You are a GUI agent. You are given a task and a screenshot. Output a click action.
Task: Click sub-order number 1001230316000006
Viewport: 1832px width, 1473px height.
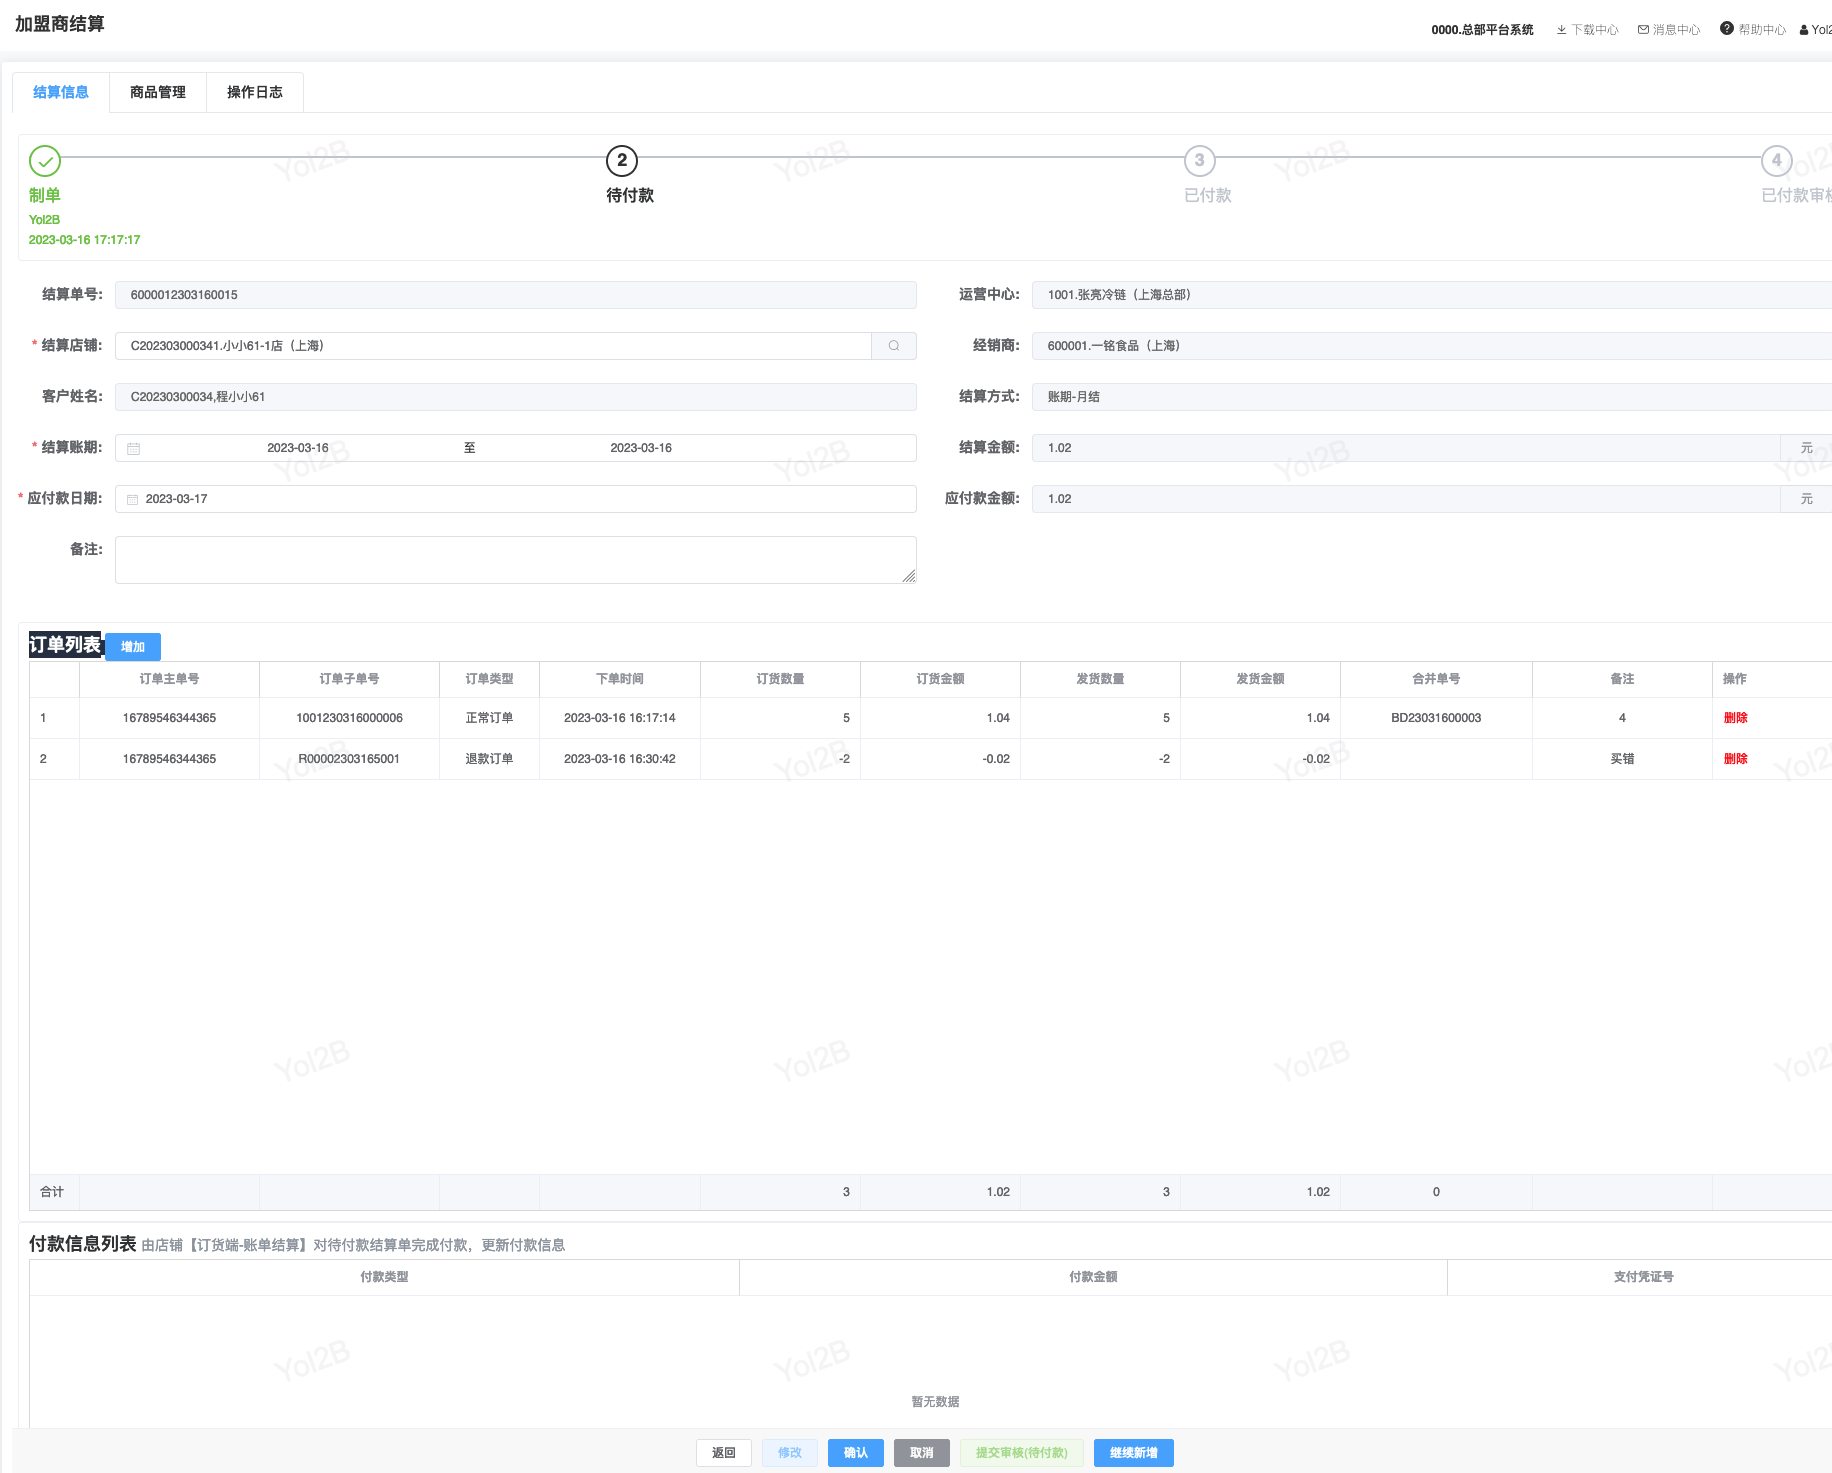pos(349,718)
